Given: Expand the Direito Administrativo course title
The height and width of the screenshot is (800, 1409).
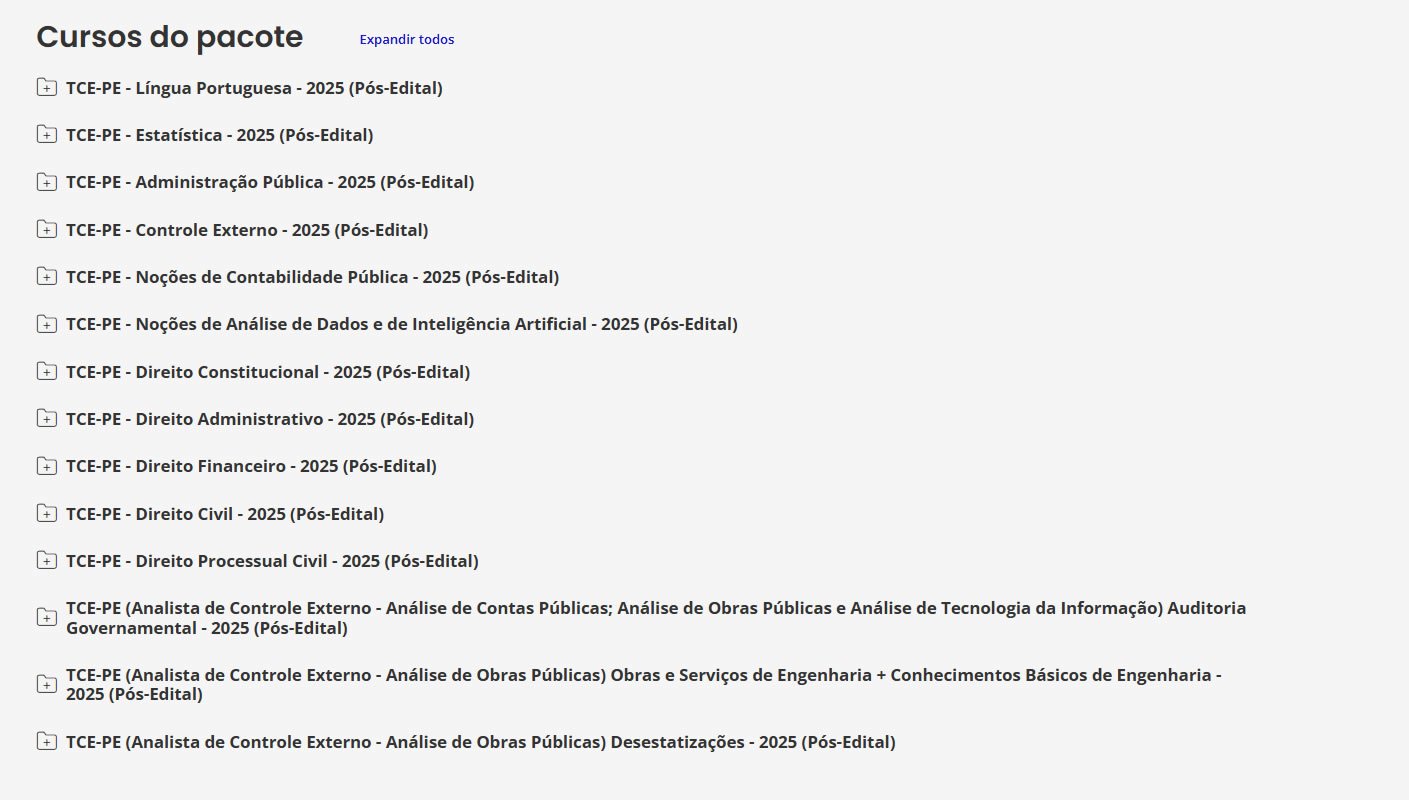Looking at the screenshot, I should [x=270, y=419].
